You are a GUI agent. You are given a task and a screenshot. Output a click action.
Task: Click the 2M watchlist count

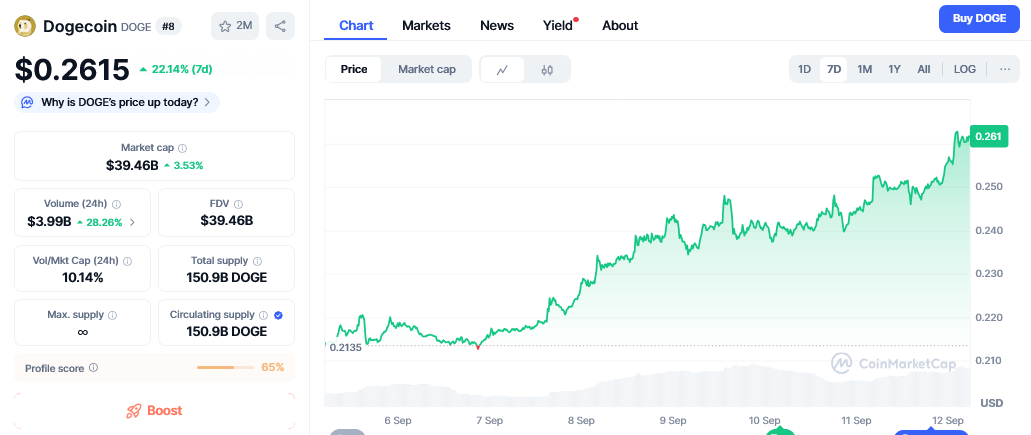point(245,26)
